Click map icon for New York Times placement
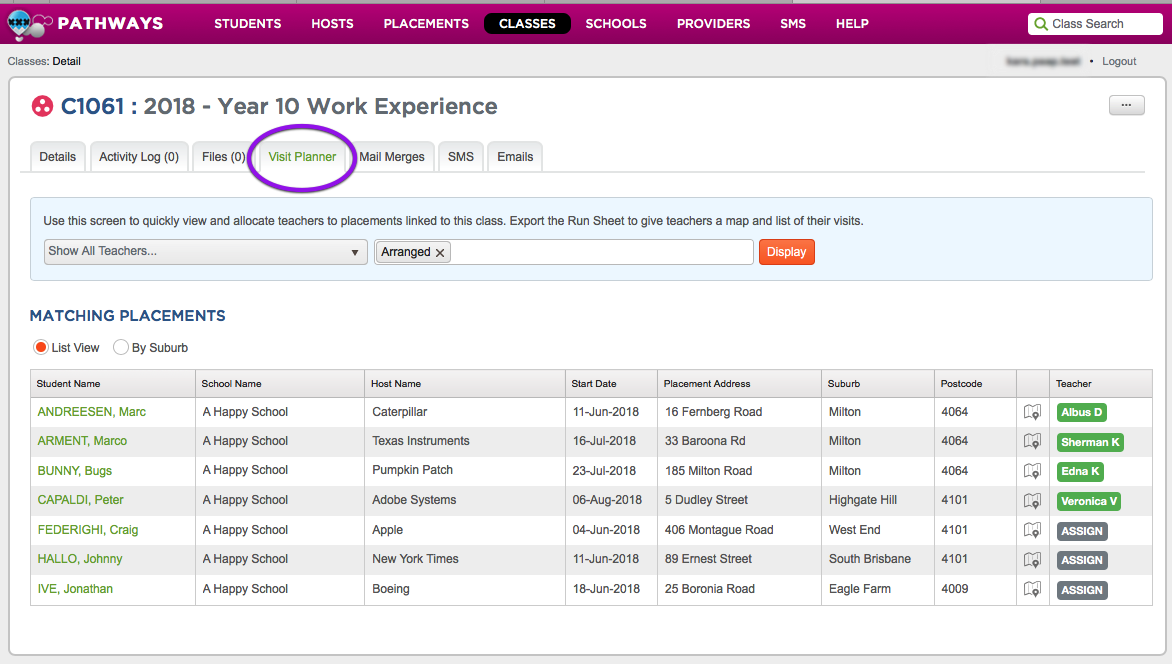This screenshot has height=664, width=1172. click(x=1032, y=559)
